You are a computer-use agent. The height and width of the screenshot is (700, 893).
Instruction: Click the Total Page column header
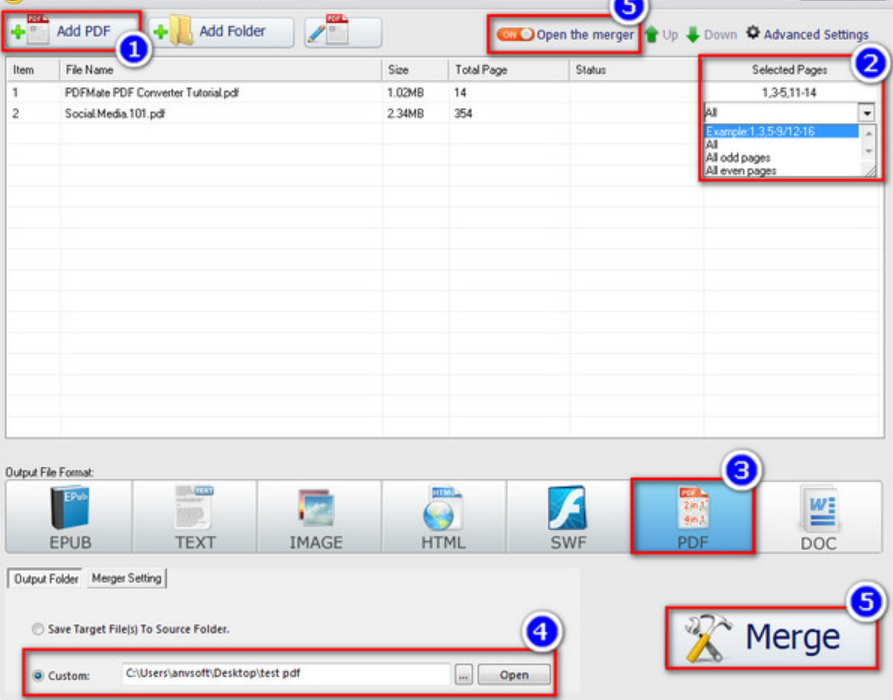coord(509,70)
